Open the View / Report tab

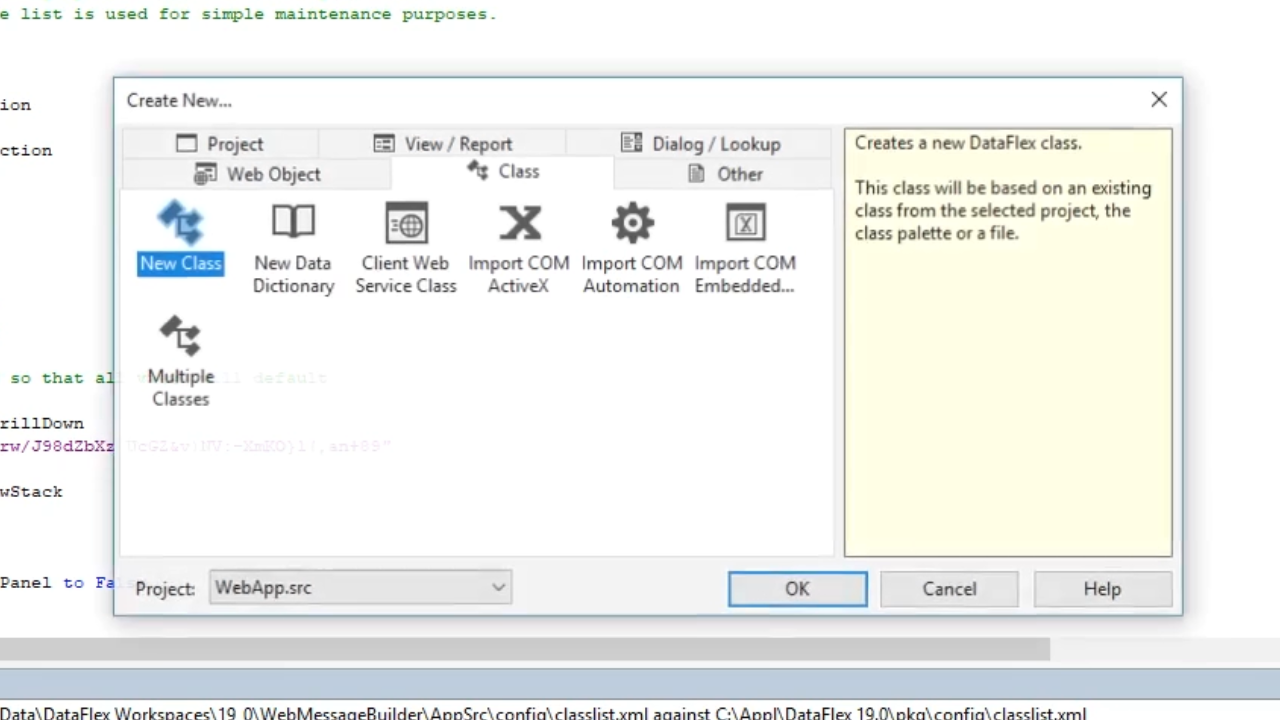[x=443, y=144]
